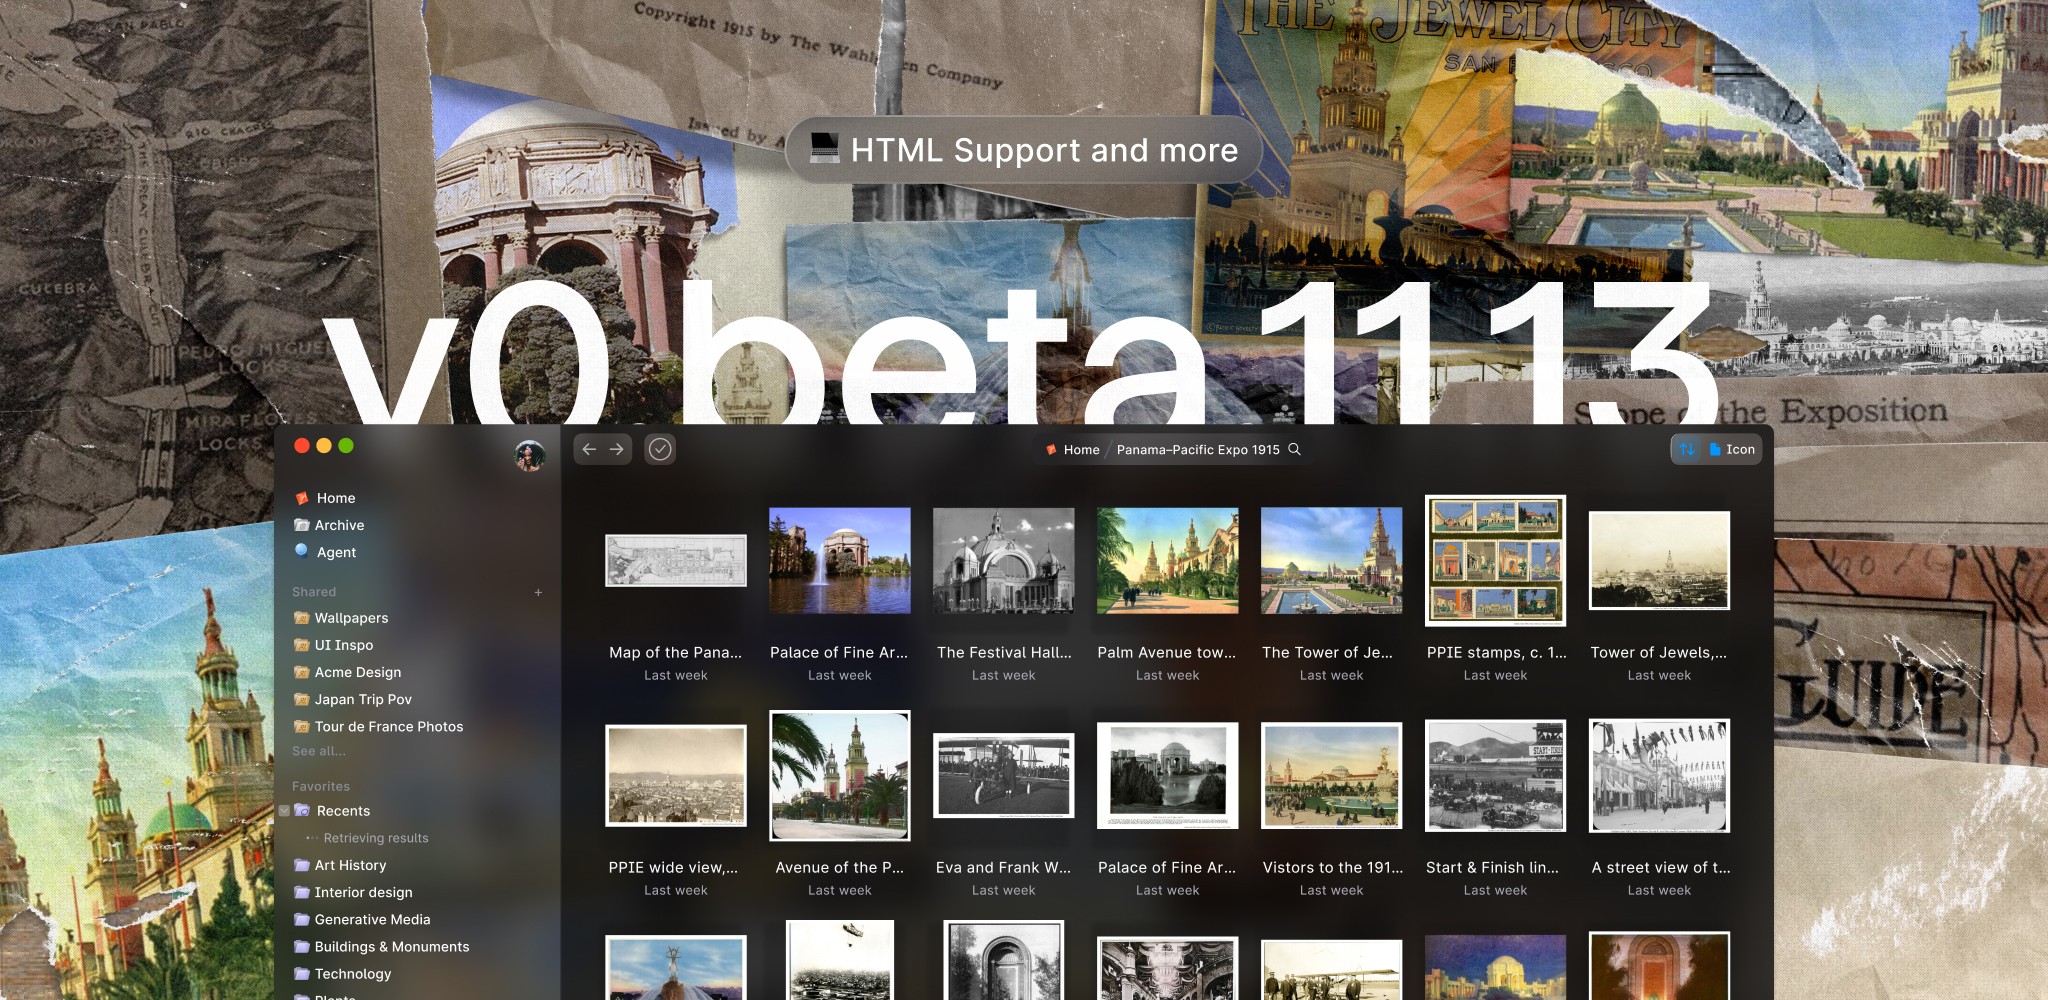Open the user profile avatar
The height and width of the screenshot is (1000, 2048).
coord(530,455)
